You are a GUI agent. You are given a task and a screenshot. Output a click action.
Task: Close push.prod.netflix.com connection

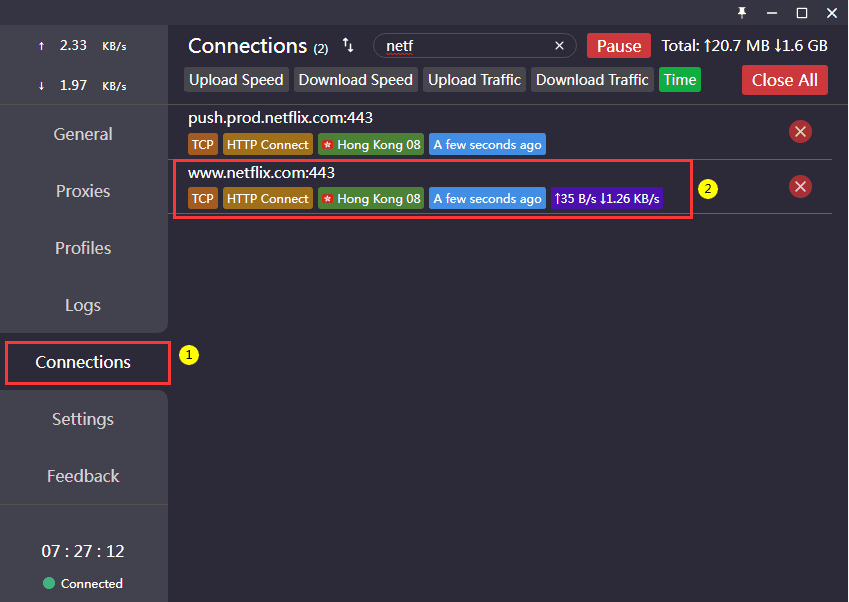point(800,132)
